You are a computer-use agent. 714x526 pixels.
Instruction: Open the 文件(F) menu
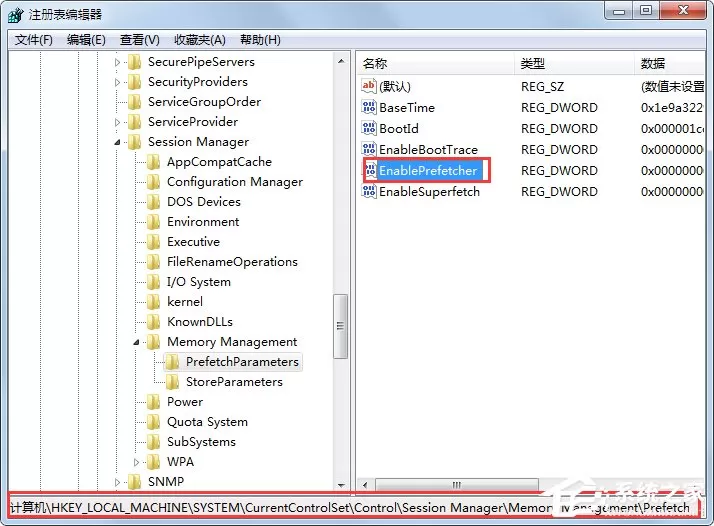[x=33, y=40]
